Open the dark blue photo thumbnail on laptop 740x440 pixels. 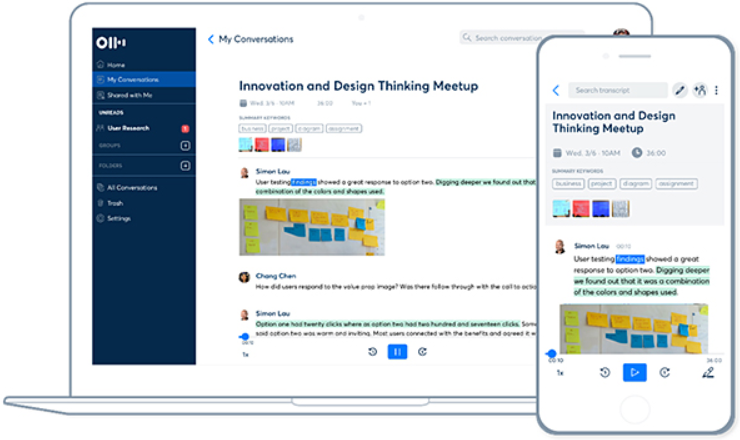(x=278, y=144)
